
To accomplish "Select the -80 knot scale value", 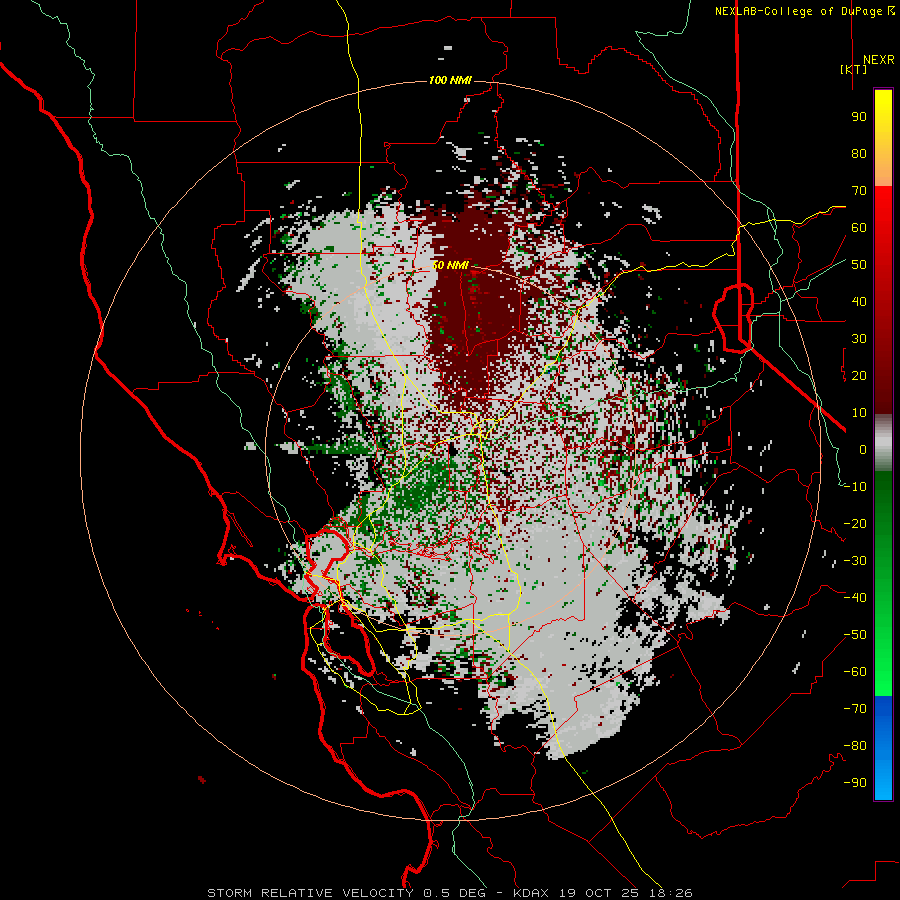I will [x=855, y=746].
